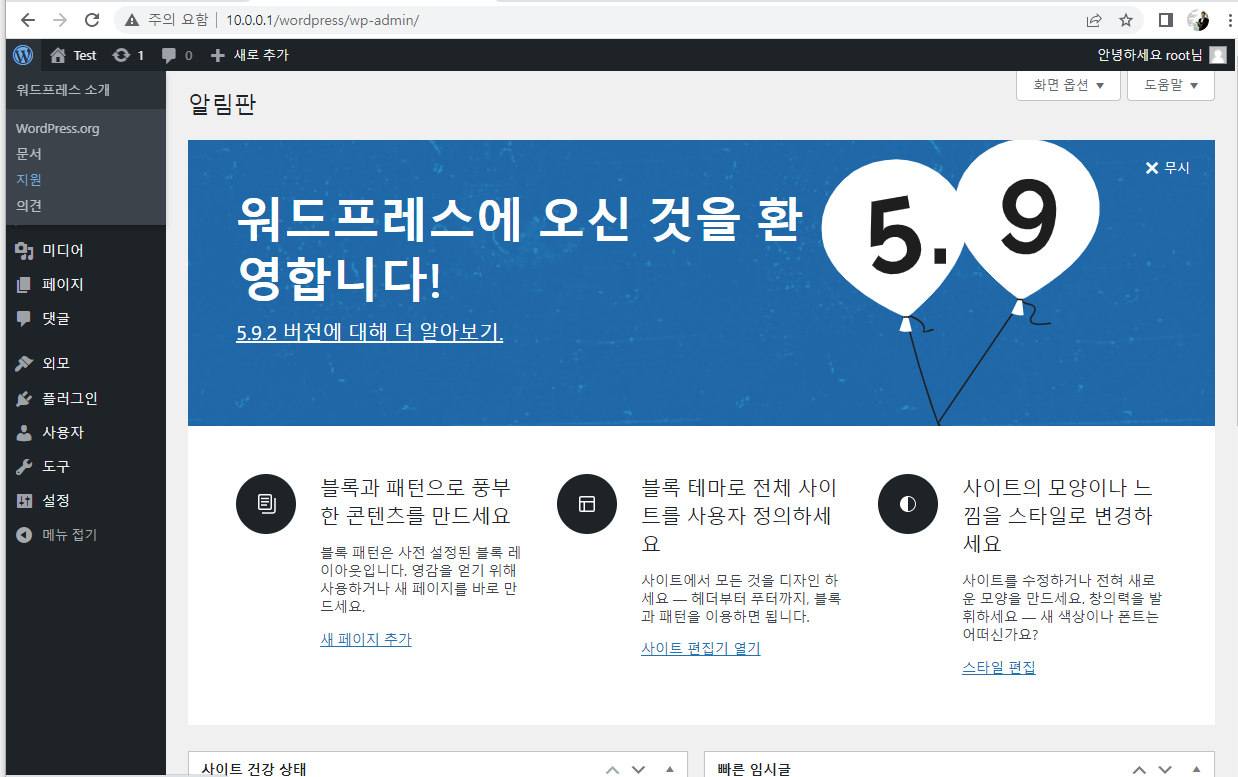Image resolution: width=1238 pixels, height=777 pixels.
Task: Click the styles half-circle round icon
Action: click(908, 504)
